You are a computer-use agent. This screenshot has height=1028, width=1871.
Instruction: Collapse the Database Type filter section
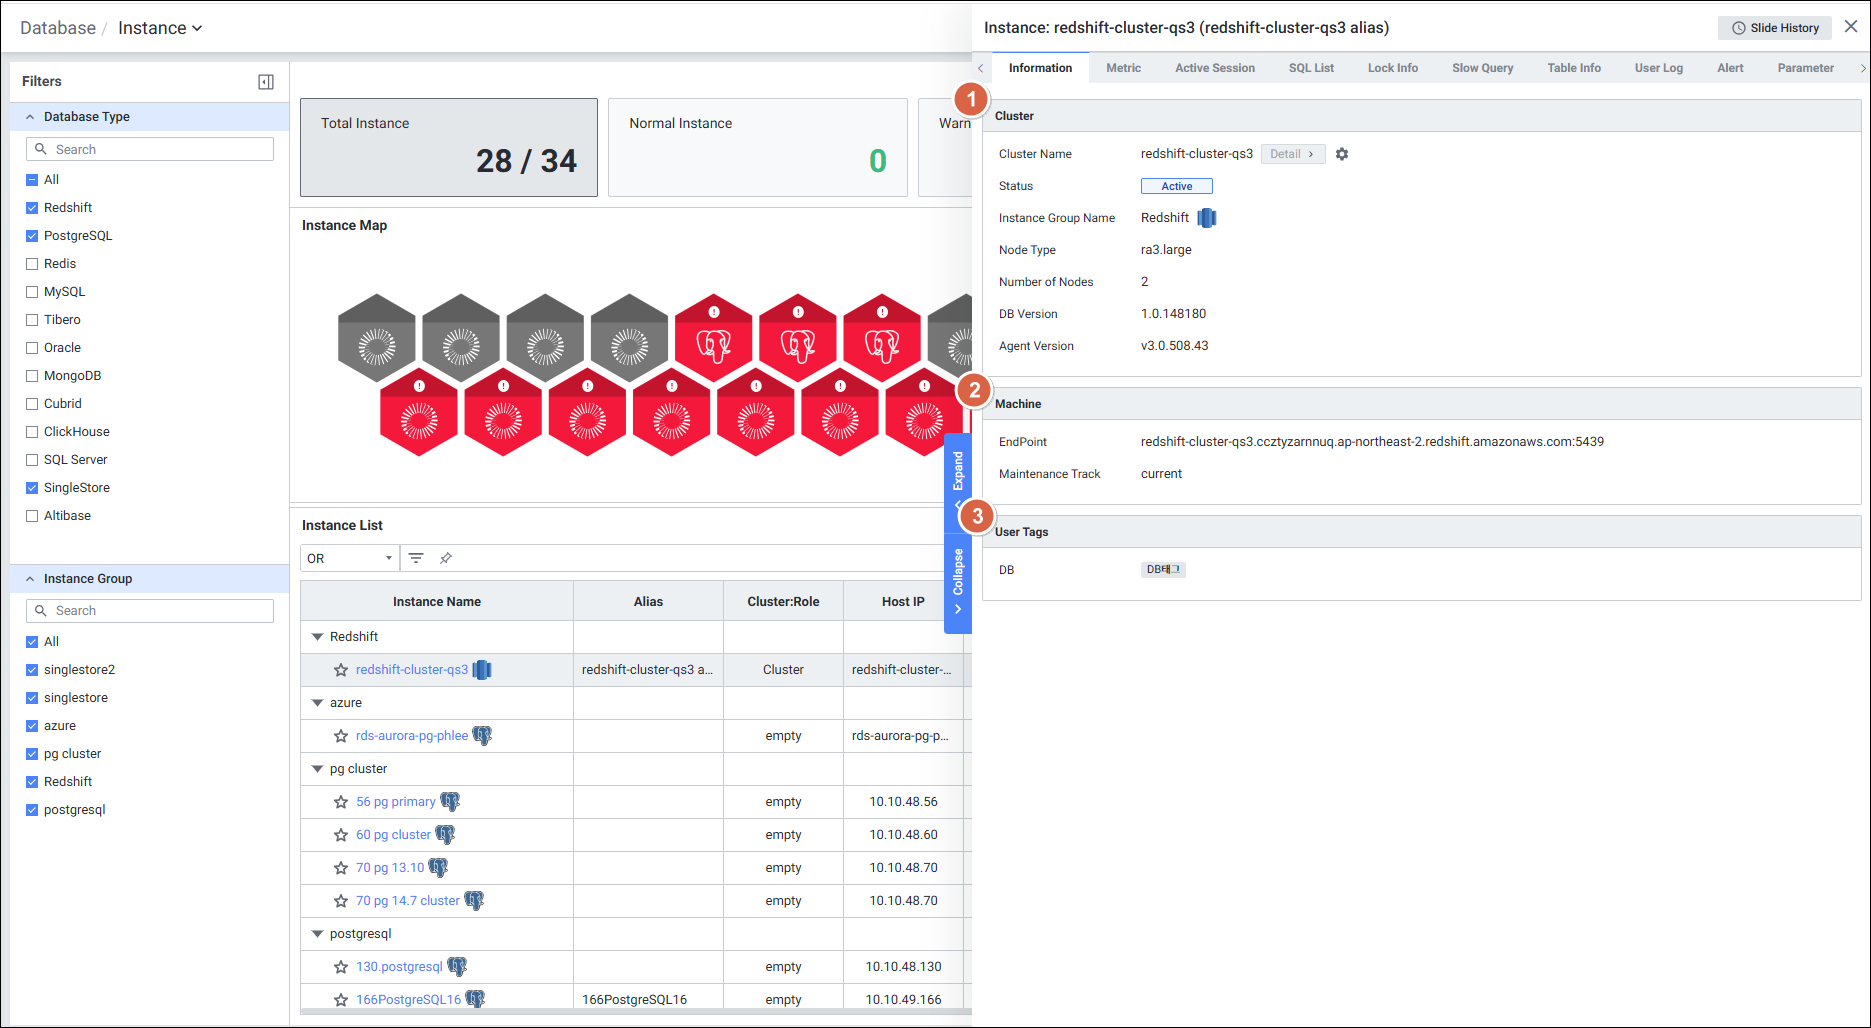(30, 117)
